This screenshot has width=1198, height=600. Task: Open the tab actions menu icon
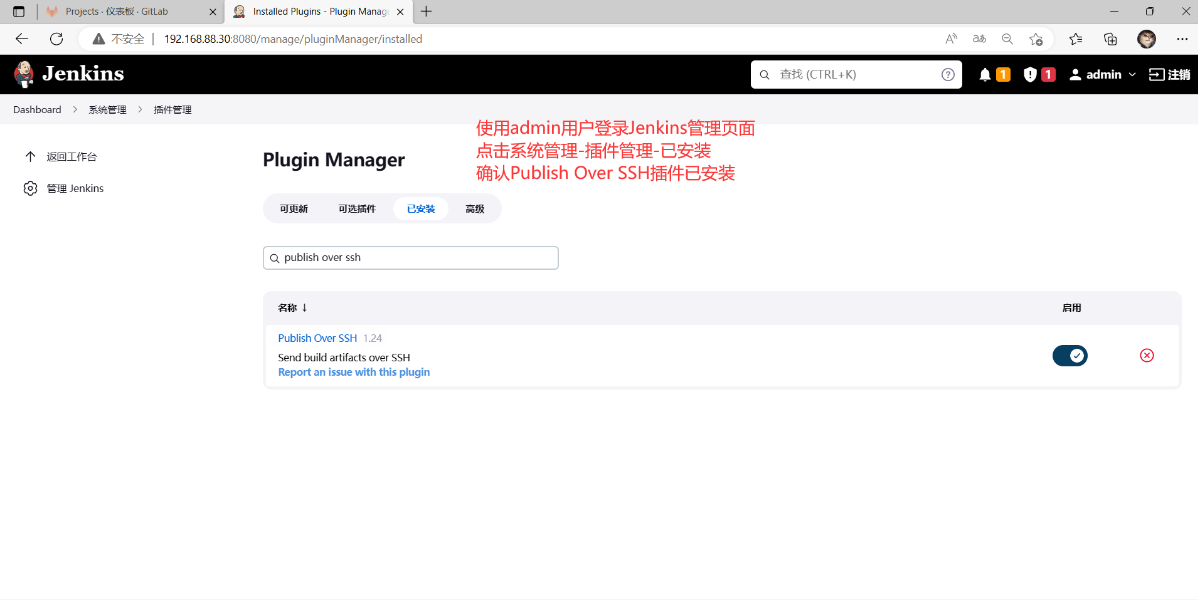[x=19, y=11]
